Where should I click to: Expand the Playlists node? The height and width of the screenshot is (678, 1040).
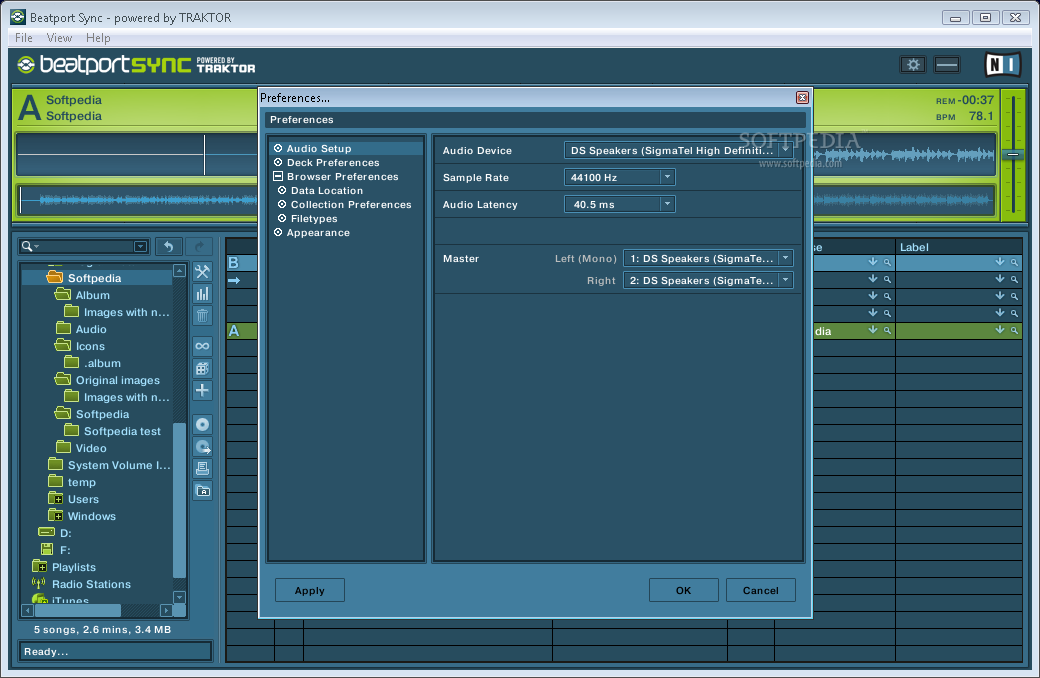[42, 568]
